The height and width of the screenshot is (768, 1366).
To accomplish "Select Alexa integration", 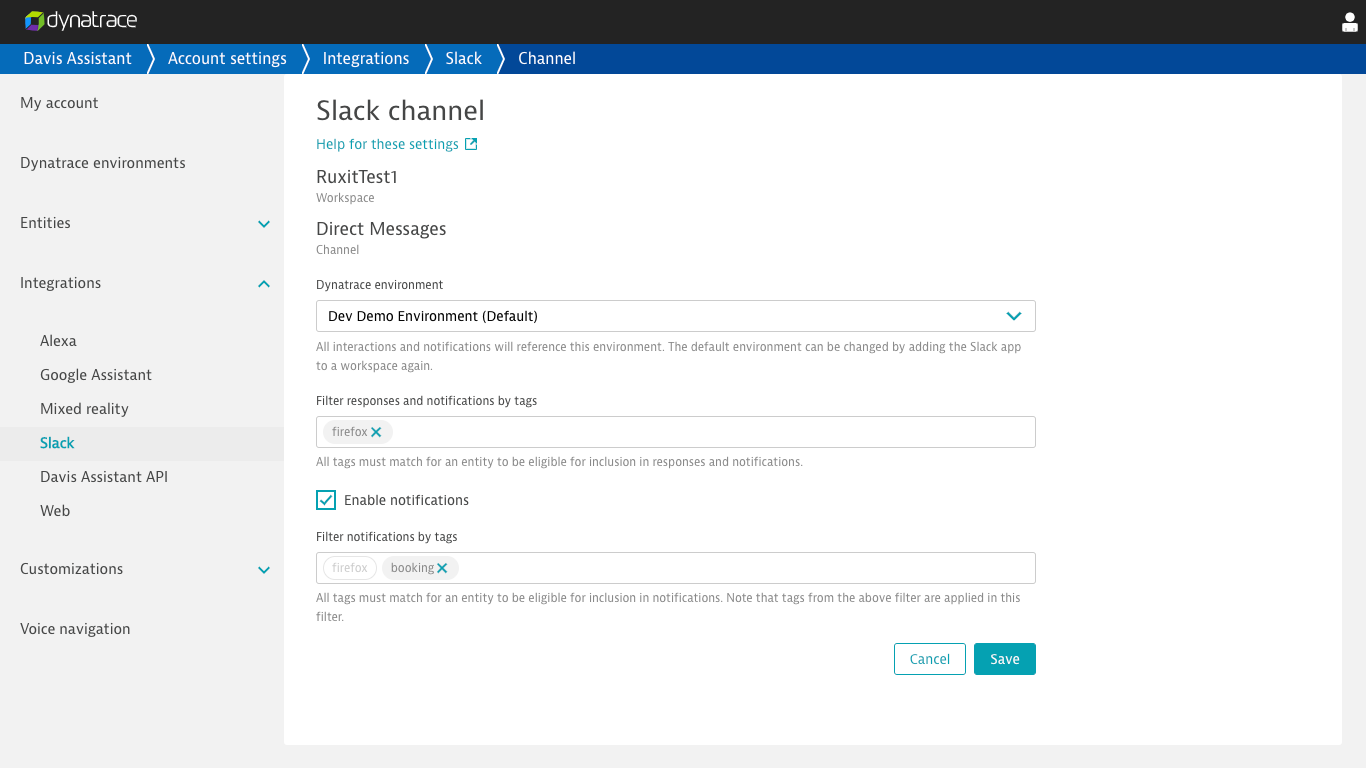I will pyautogui.click(x=58, y=341).
